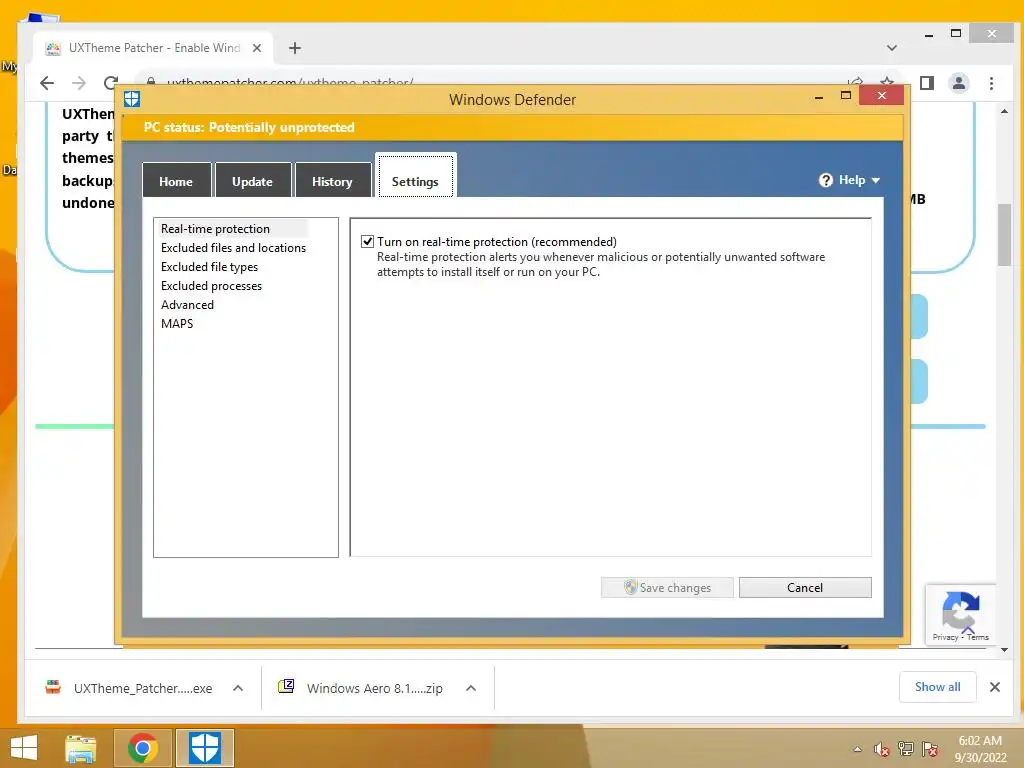1024x768 pixels.
Task: Click Windows Aero zip file icon in downloads
Action: pyautogui.click(x=286, y=686)
